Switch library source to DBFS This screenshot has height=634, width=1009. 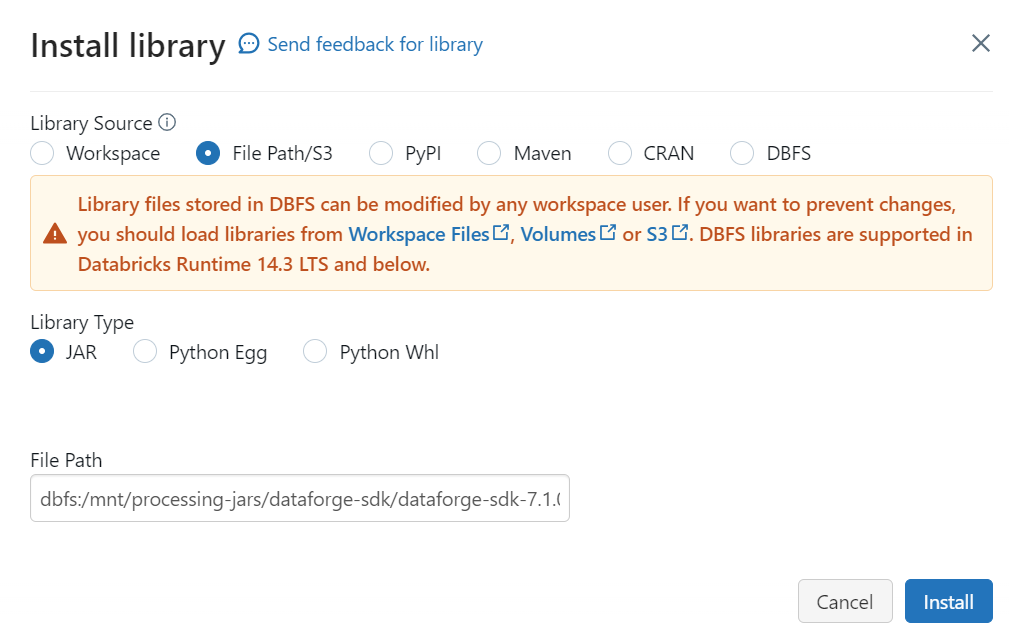742,153
